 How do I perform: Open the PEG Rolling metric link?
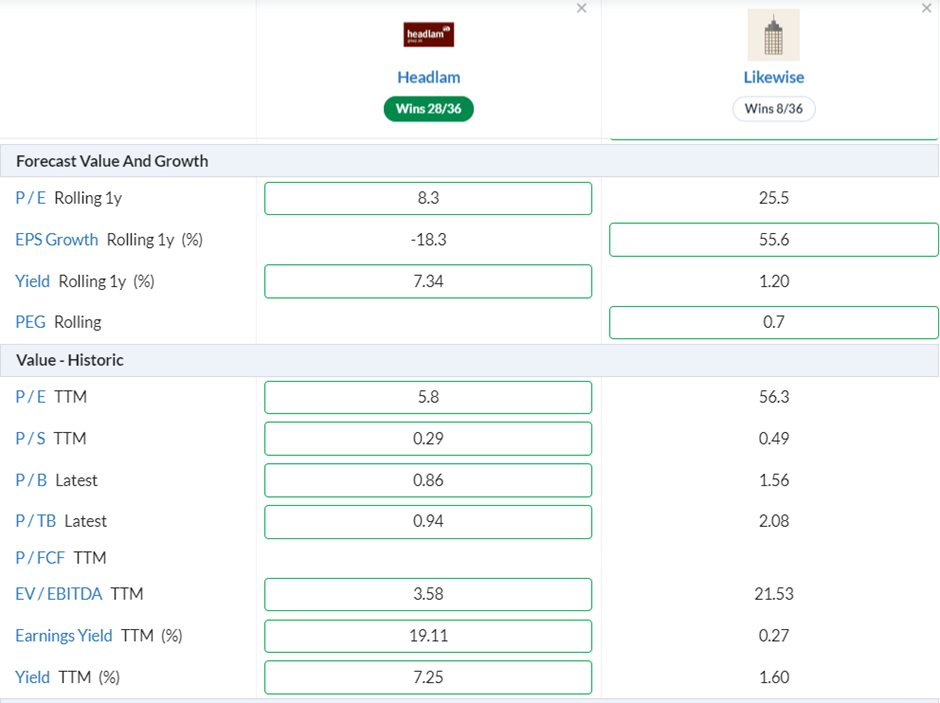click(x=31, y=322)
